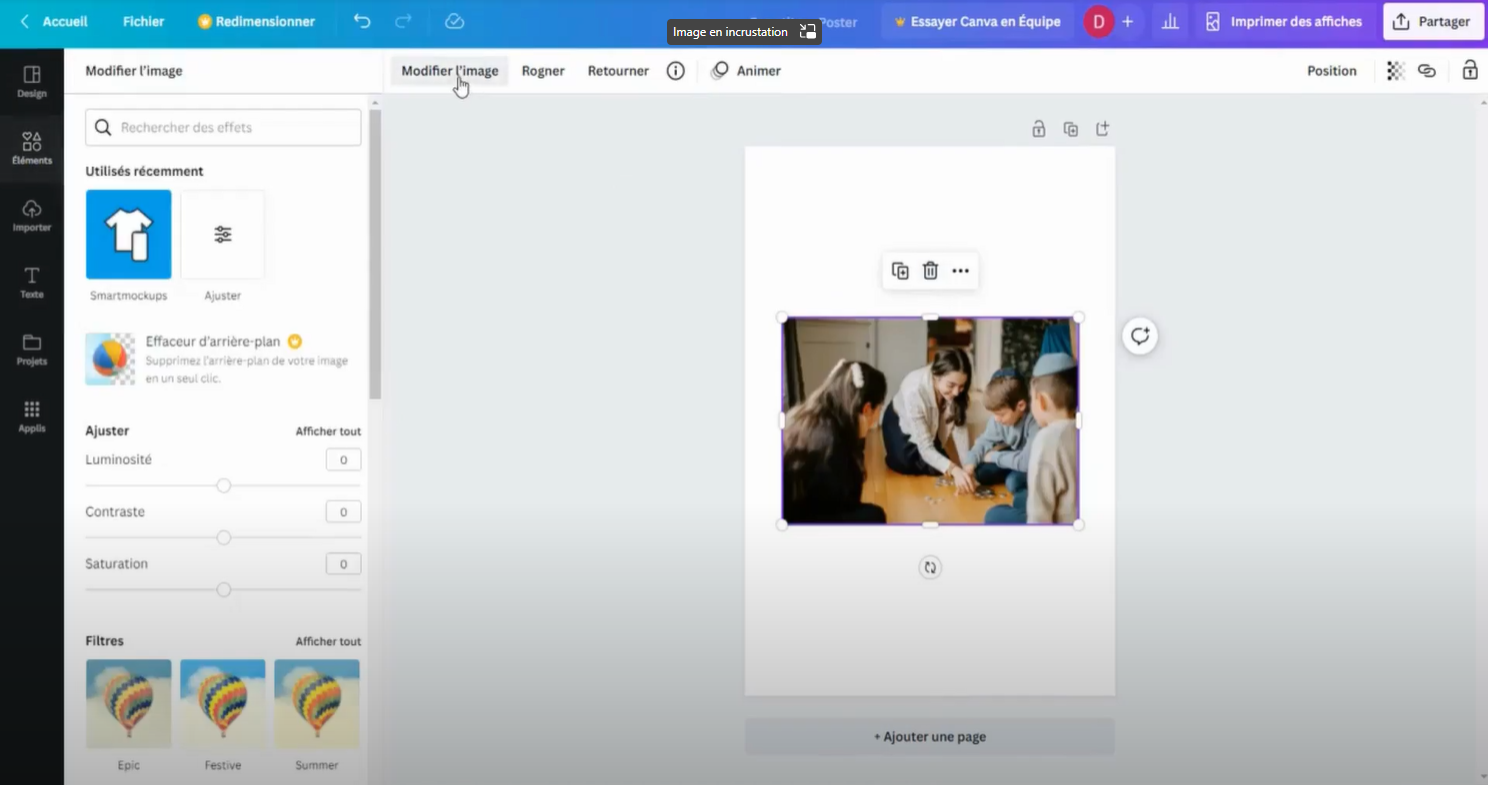Click the Rechercher des effets search field

tap(235, 128)
